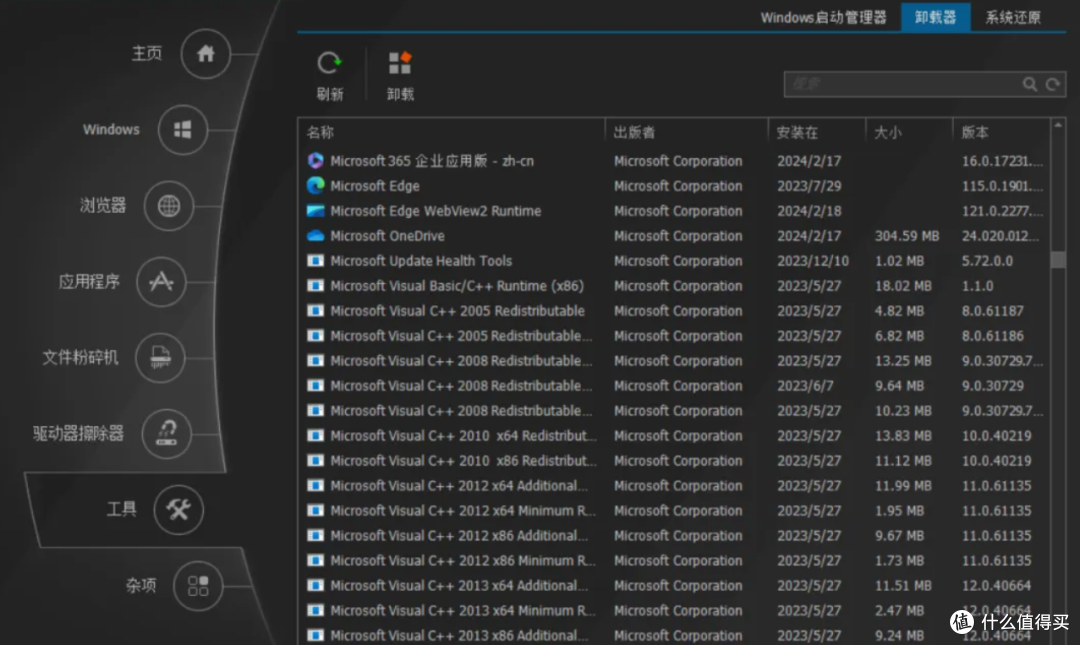Select 驱动器擦除器 sidebar label
The image size is (1080, 645).
point(79,433)
